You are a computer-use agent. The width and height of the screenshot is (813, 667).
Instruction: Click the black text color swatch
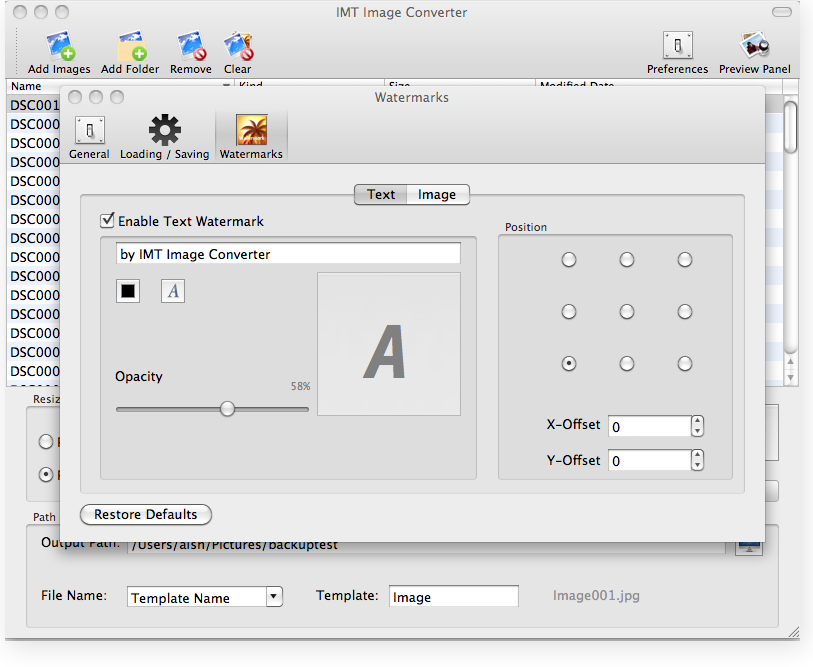128,291
